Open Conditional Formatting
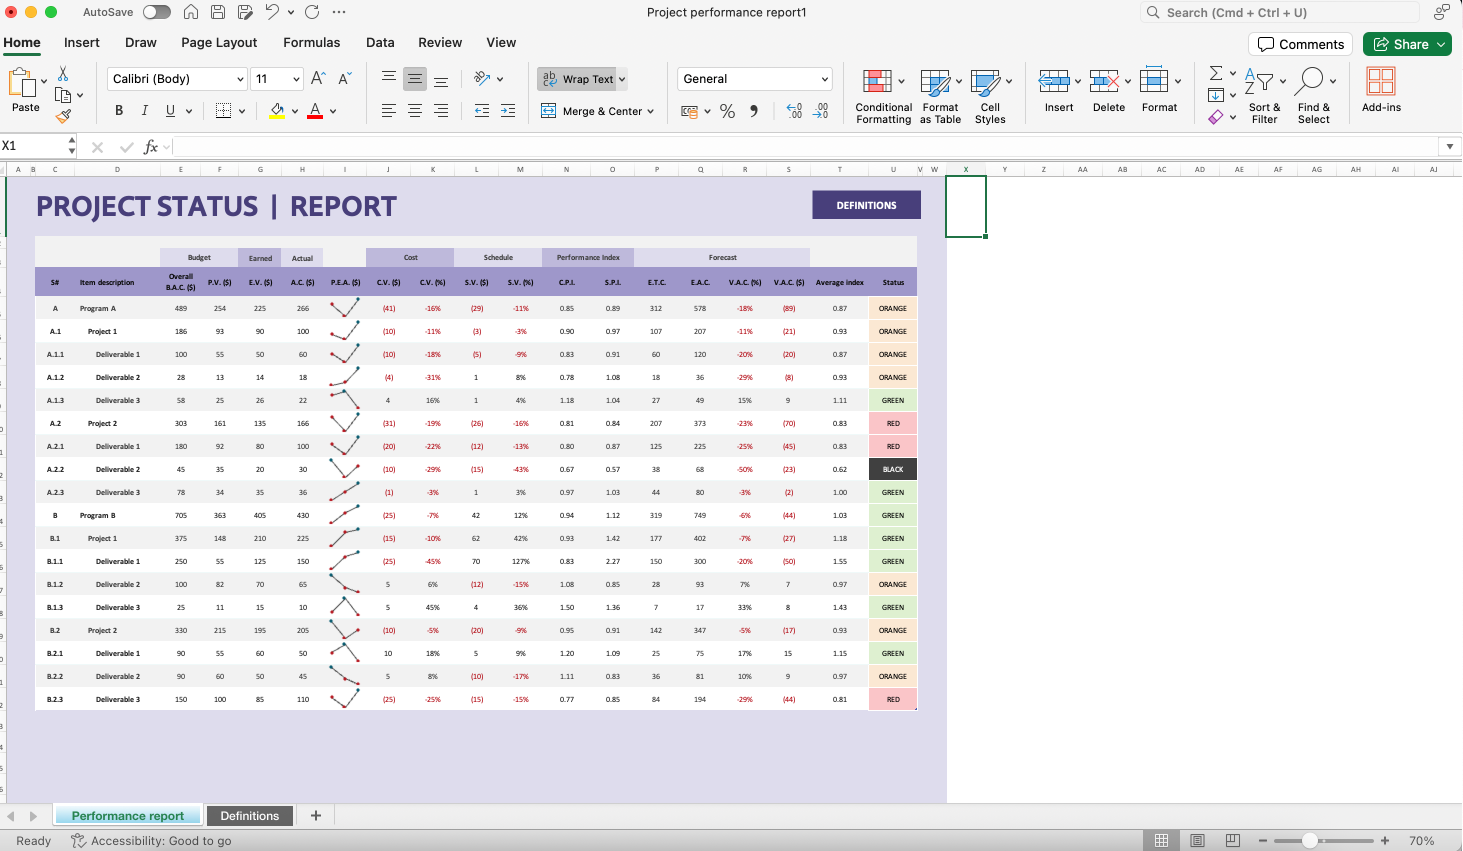1463x851 pixels. click(883, 96)
